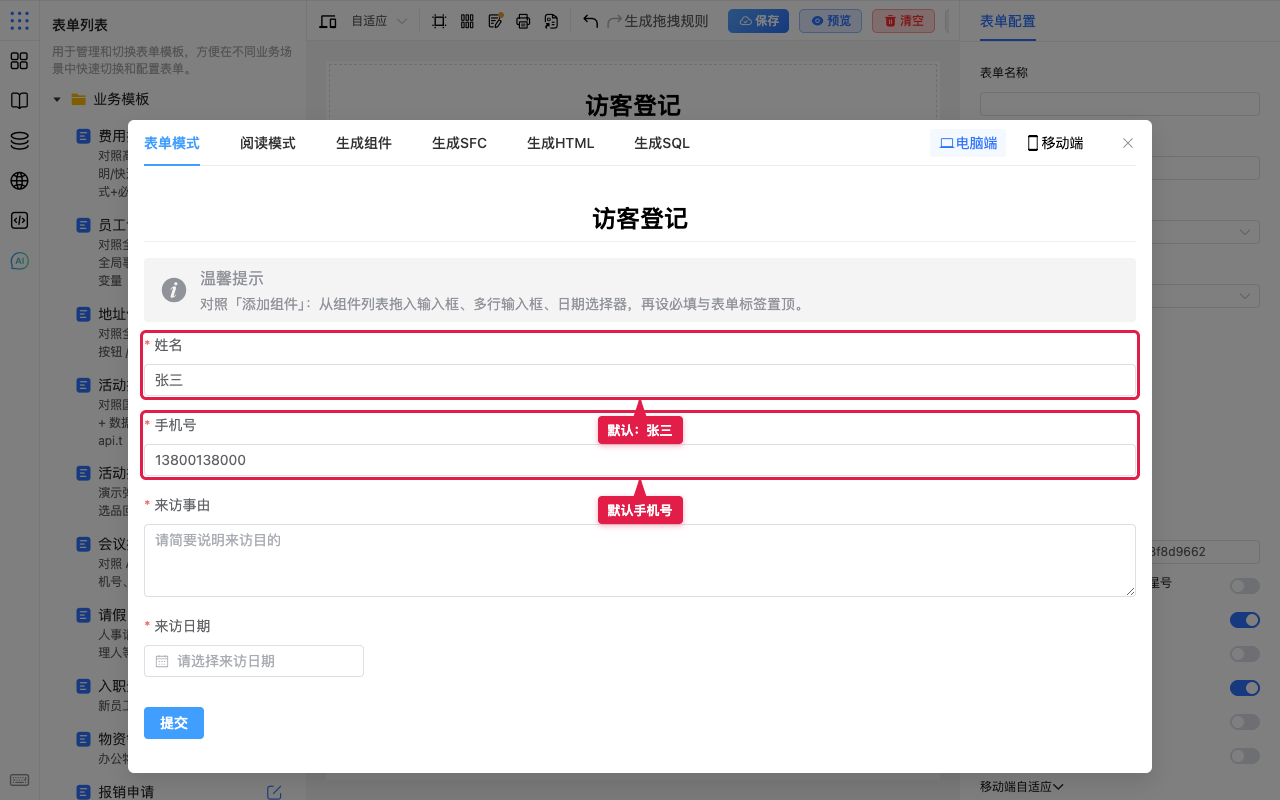Image resolution: width=1280 pixels, height=800 pixels.
Task: Click the document icon of 入职 template
Action: 84,687
